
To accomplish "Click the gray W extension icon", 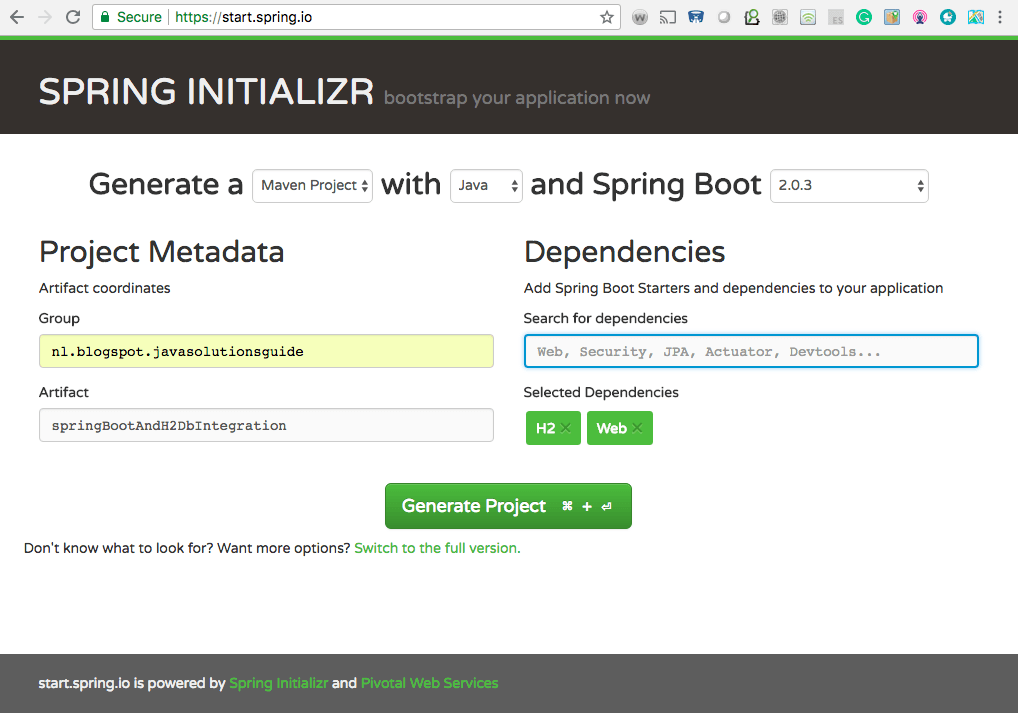I will (639, 18).
